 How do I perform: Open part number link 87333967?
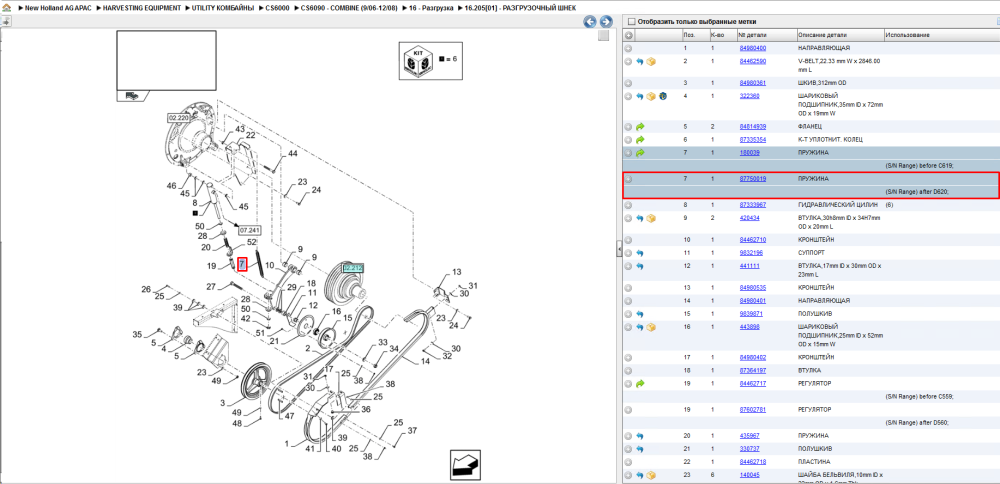click(753, 205)
